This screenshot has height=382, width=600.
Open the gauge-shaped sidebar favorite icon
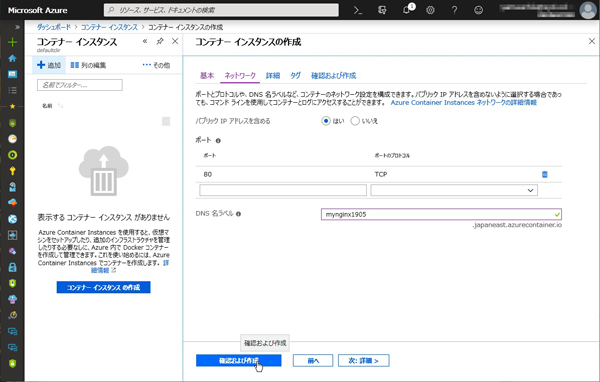(13, 139)
